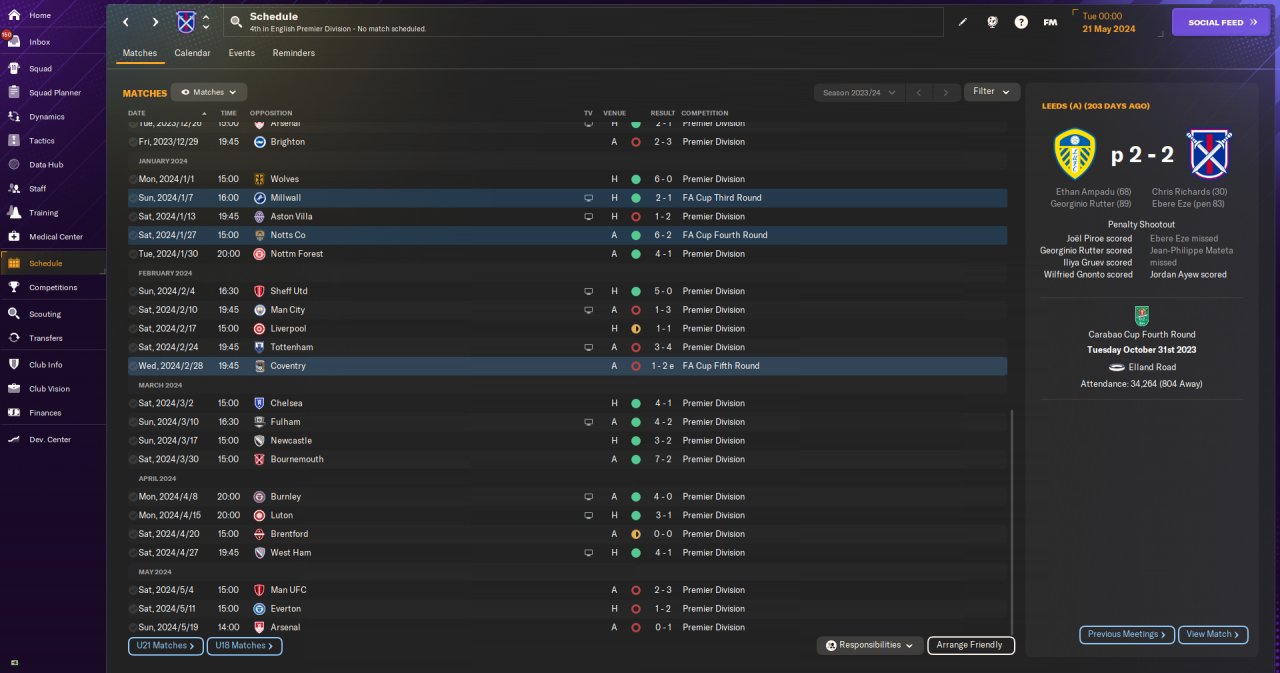Click the View Match button
1280x673 pixels.
tap(1213, 634)
